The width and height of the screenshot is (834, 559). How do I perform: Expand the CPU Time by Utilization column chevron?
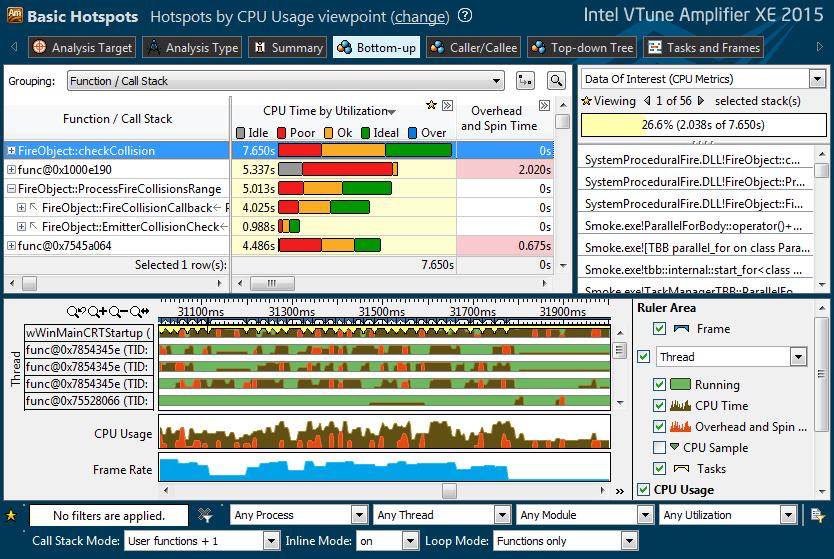pyautogui.click(x=447, y=105)
